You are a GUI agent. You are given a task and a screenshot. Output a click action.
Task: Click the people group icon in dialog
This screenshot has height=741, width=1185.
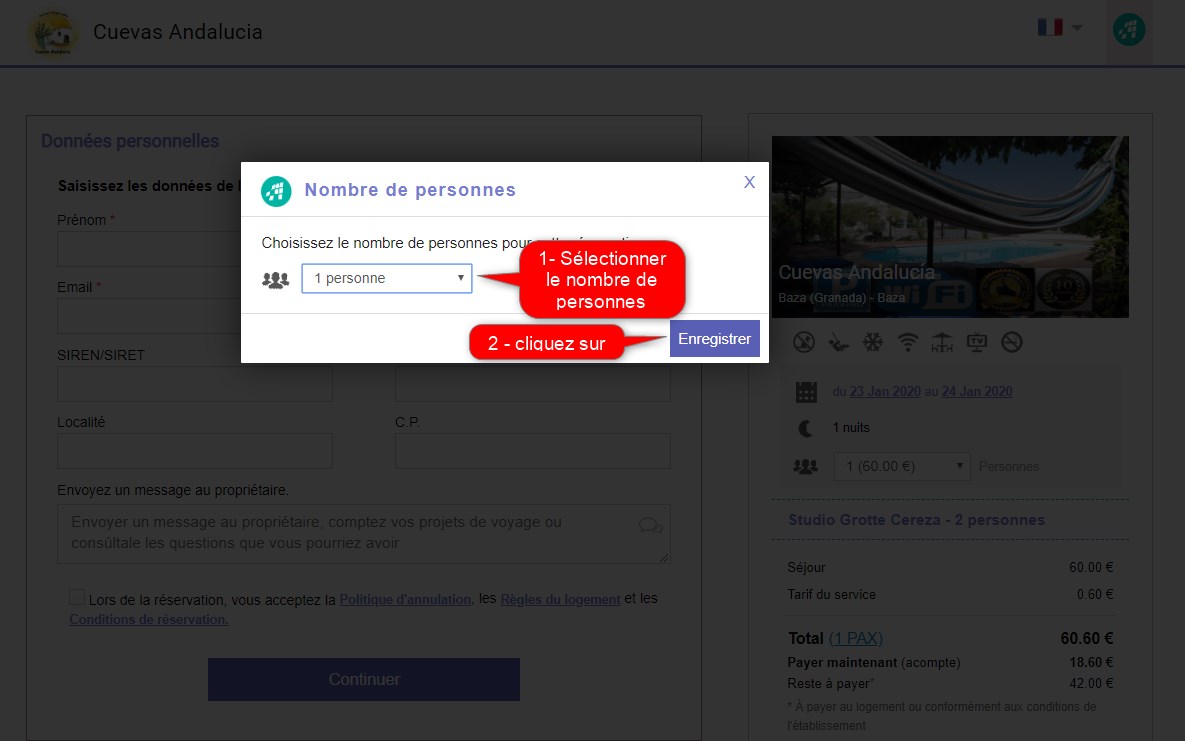(x=276, y=280)
